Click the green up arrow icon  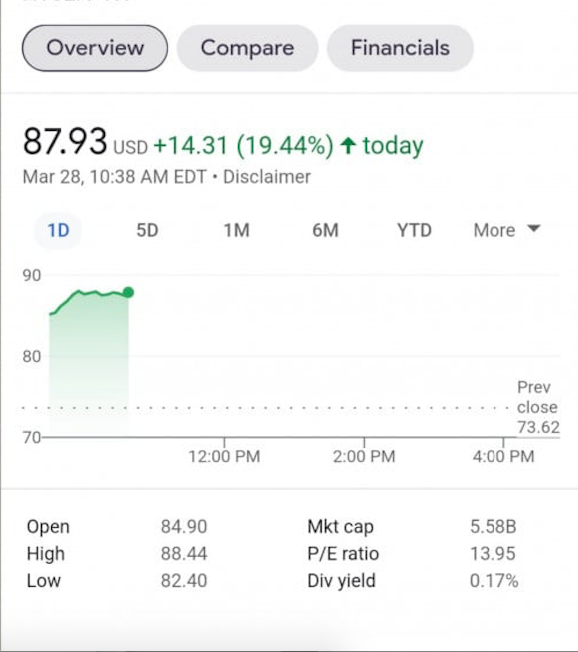pyautogui.click(x=348, y=146)
